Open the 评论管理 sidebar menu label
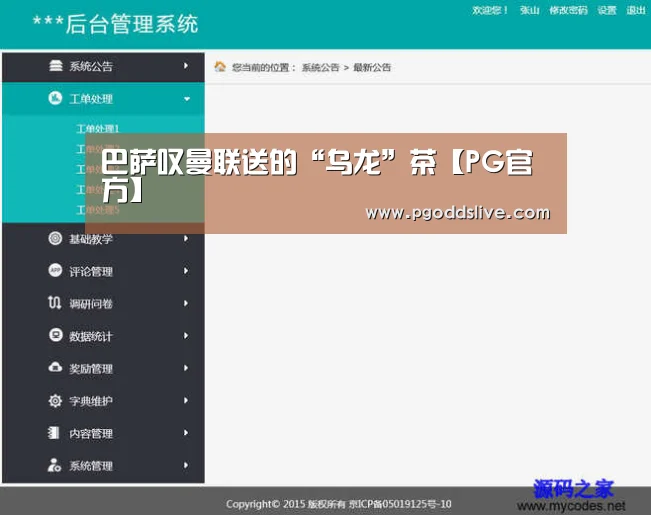The height and width of the screenshot is (515, 651). click(x=91, y=271)
